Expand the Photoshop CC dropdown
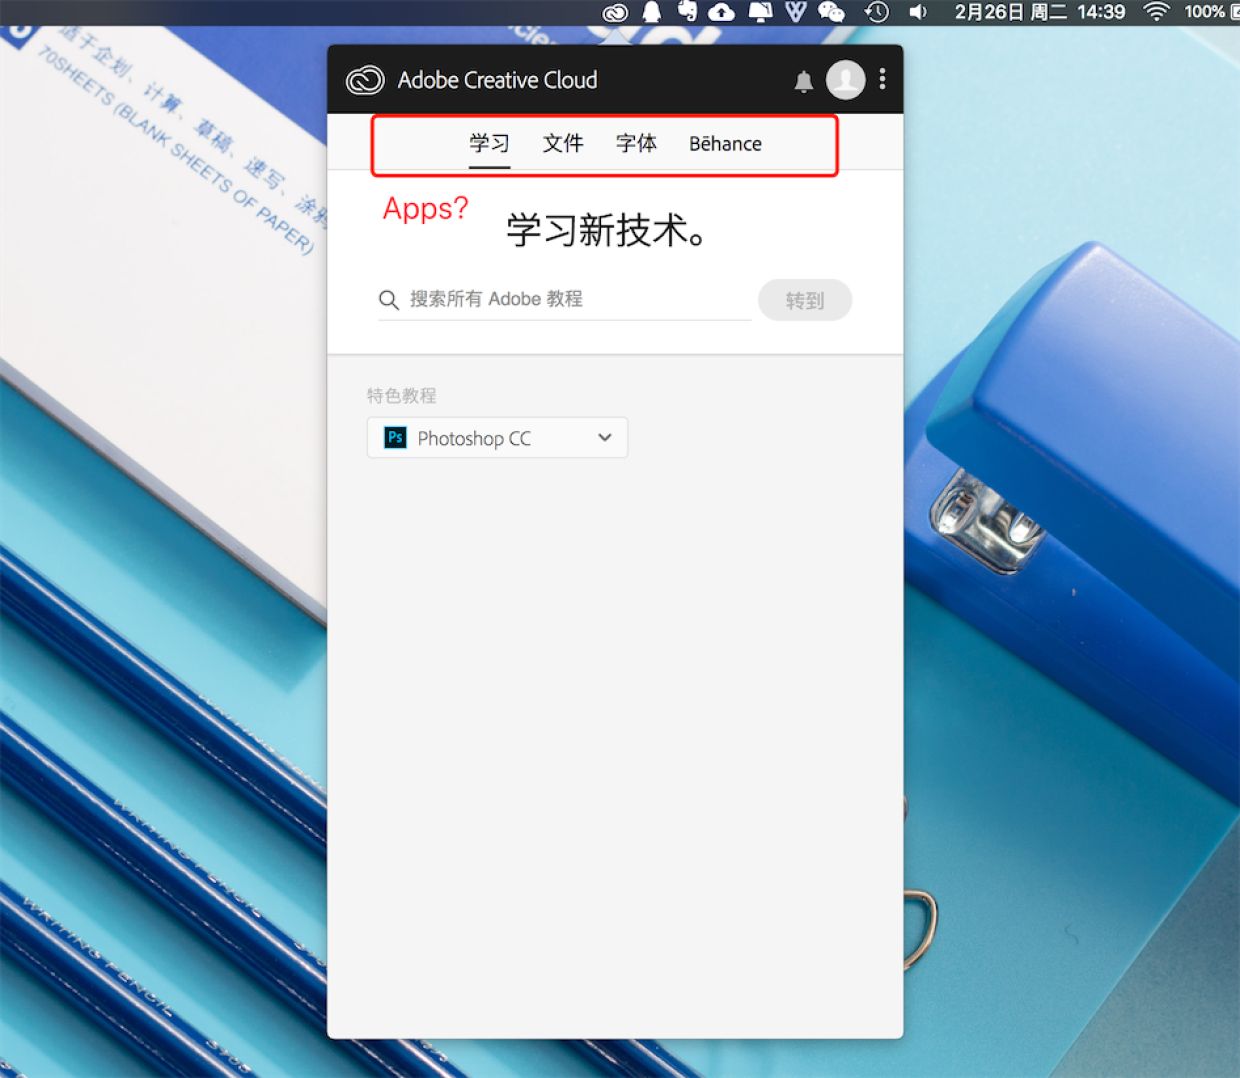1240x1078 pixels. 497,438
